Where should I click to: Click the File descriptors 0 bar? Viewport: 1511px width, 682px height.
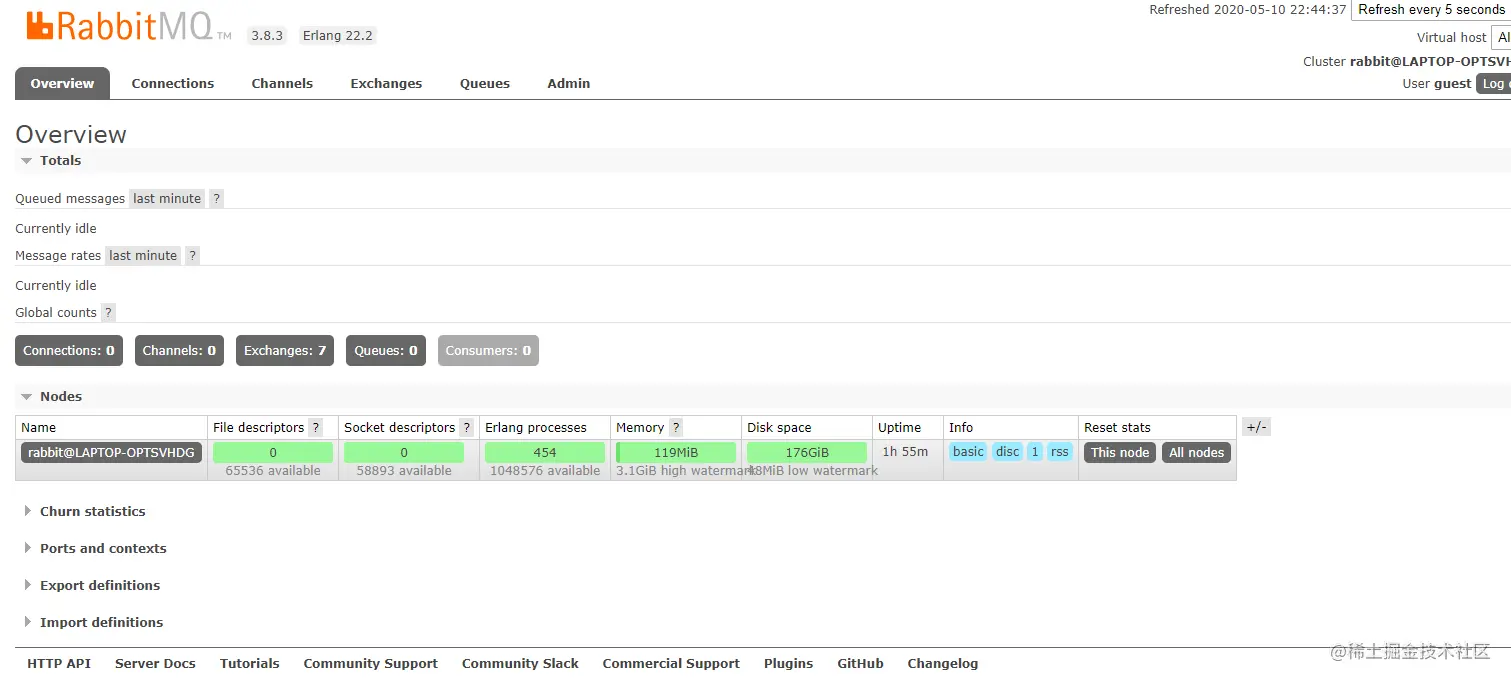click(x=273, y=452)
